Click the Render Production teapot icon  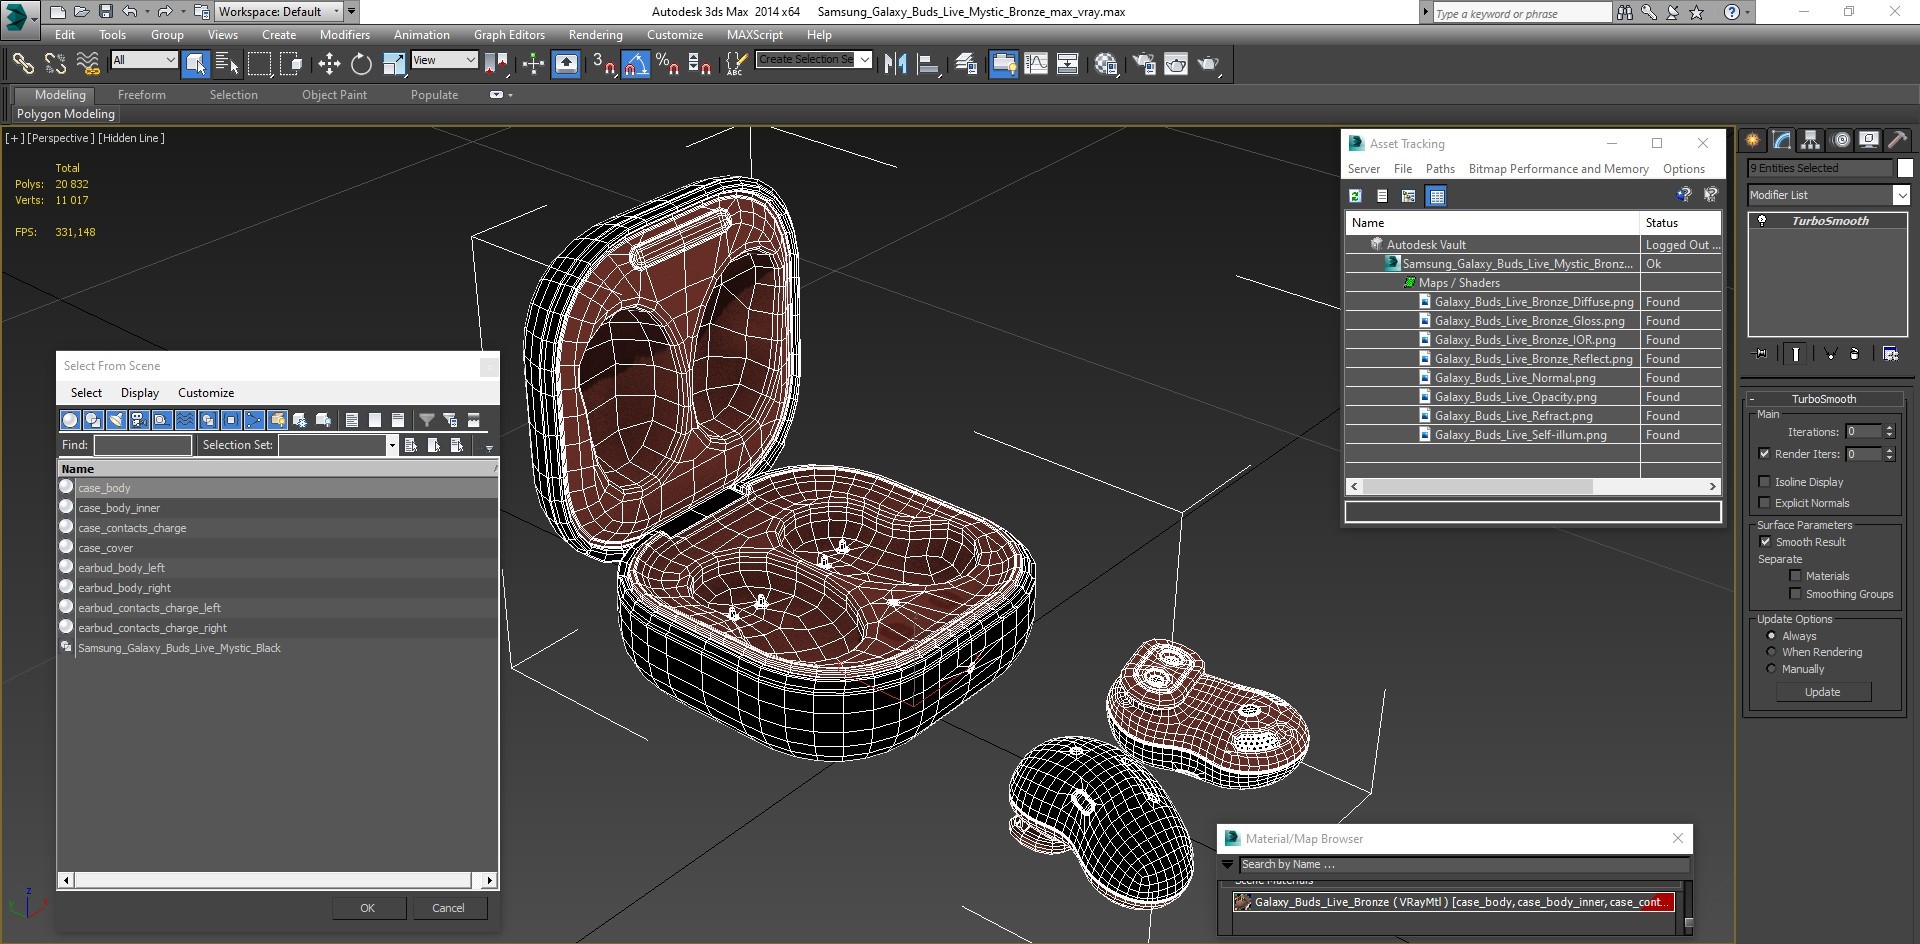(1208, 64)
